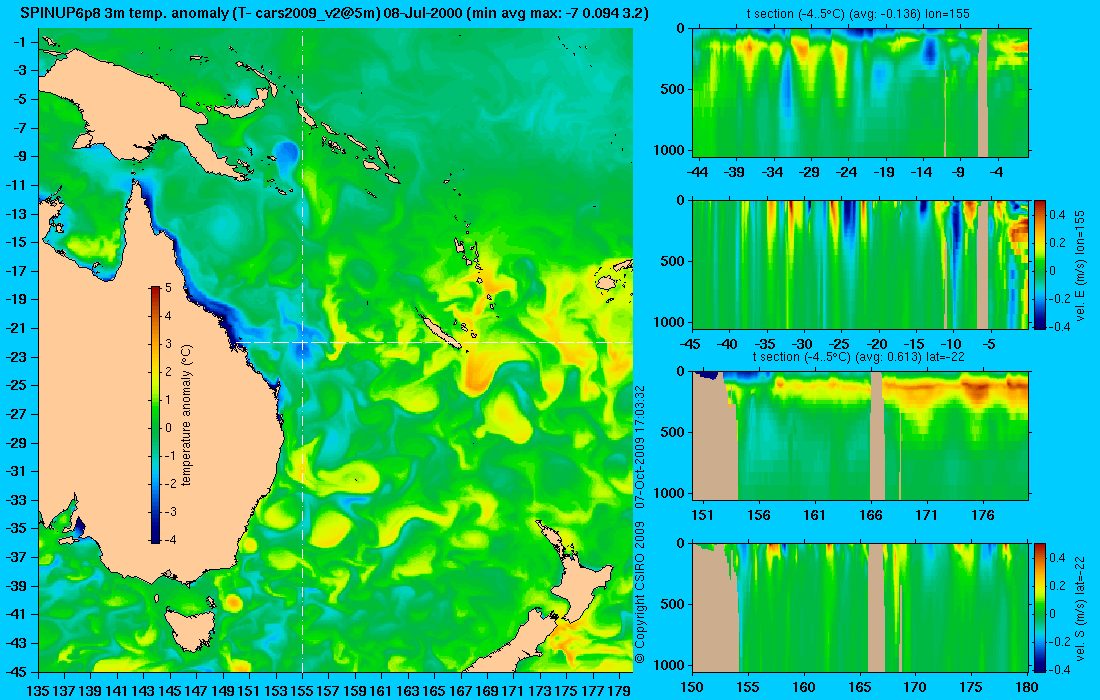Click the 't section (avg: 0.613) lat=-22' title

[x=858, y=356]
